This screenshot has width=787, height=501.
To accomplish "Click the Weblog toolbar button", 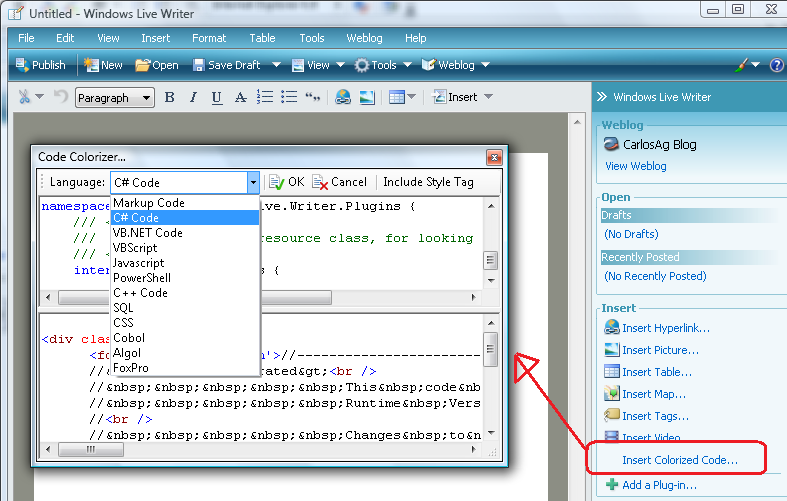I will (x=448, y=65).
